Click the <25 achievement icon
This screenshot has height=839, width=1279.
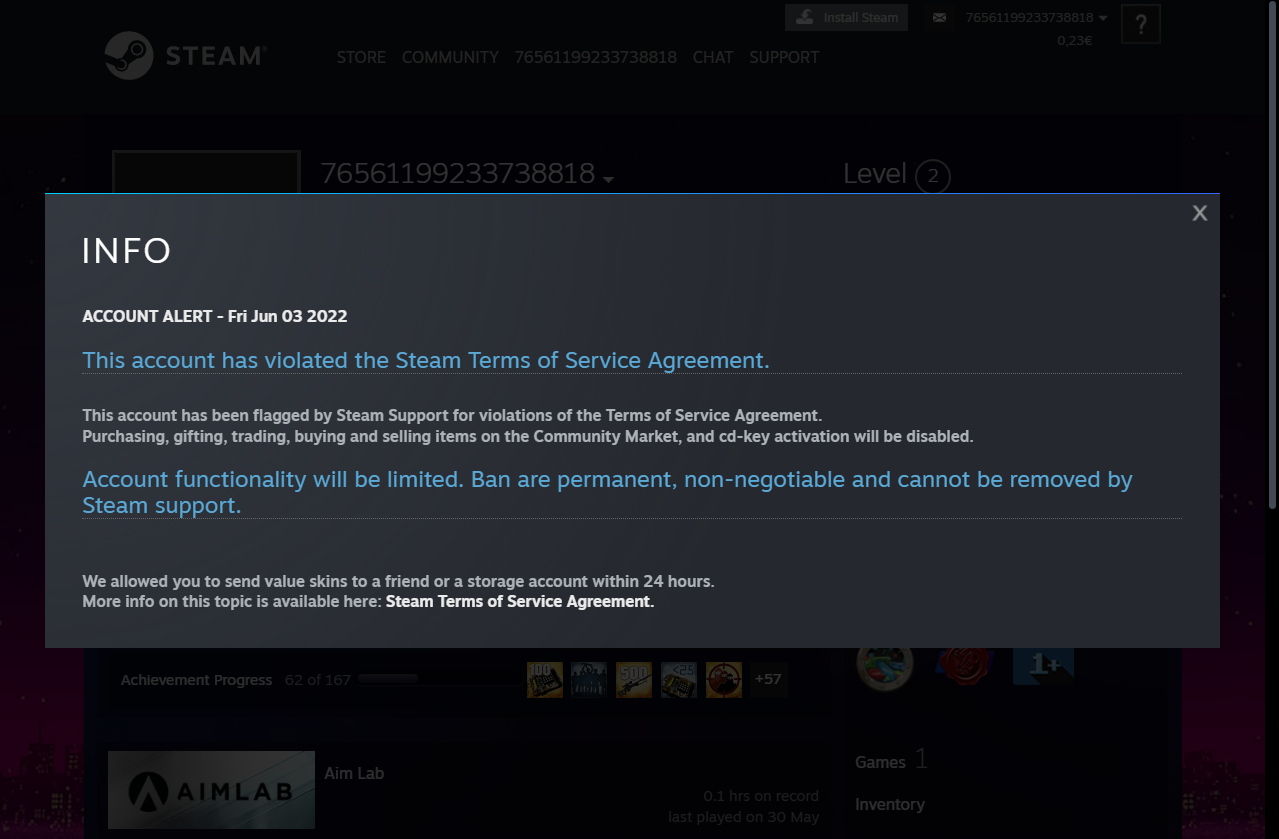point(679,679)
